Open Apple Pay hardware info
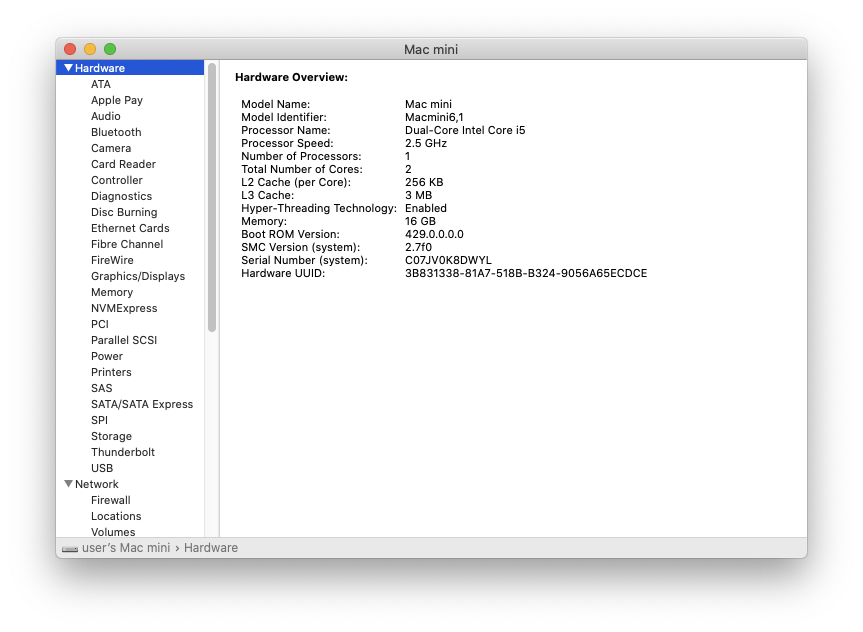This screenshot has height=632, width=863. point(117,100)
